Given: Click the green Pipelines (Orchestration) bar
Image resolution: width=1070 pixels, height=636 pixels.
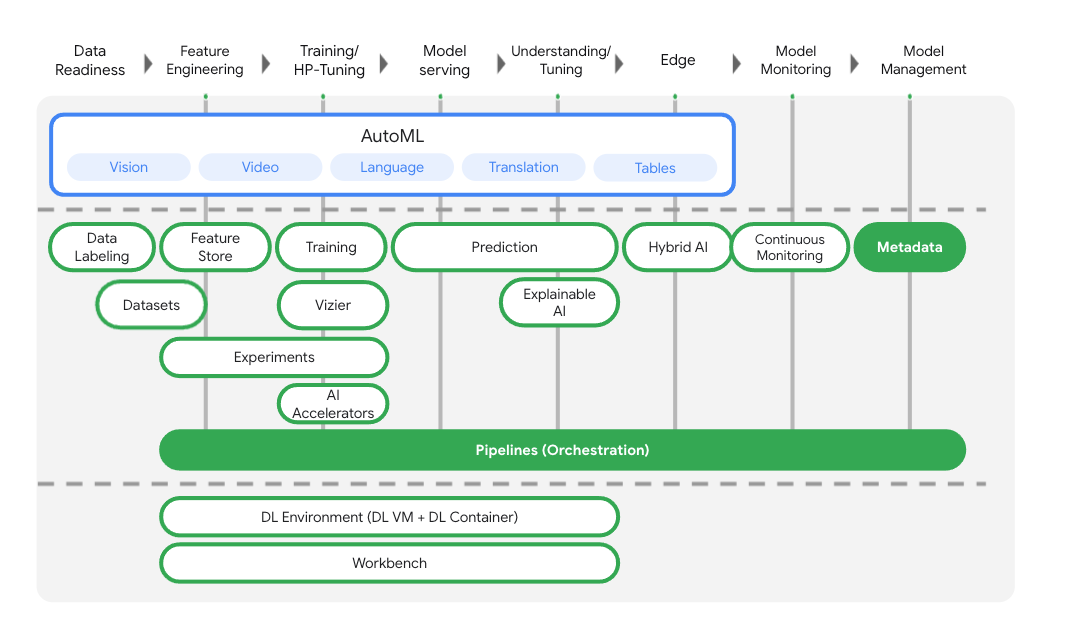Looking at the screenshot, I should tap(562, 450).
